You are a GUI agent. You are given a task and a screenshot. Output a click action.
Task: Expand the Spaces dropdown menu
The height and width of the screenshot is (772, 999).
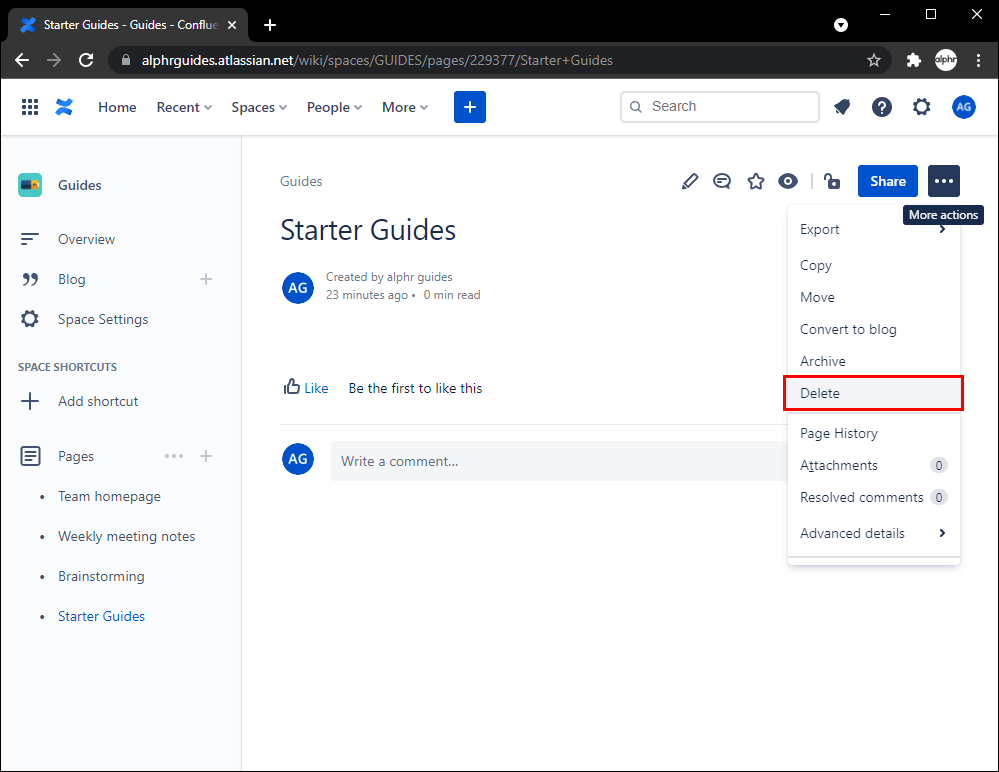[259, 107]
